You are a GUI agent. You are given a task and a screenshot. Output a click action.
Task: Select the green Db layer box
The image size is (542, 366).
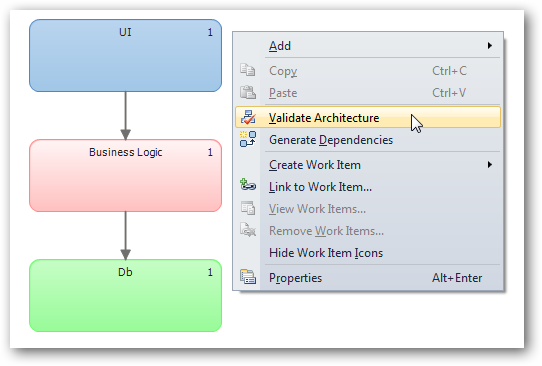click(x=125, y=295)
